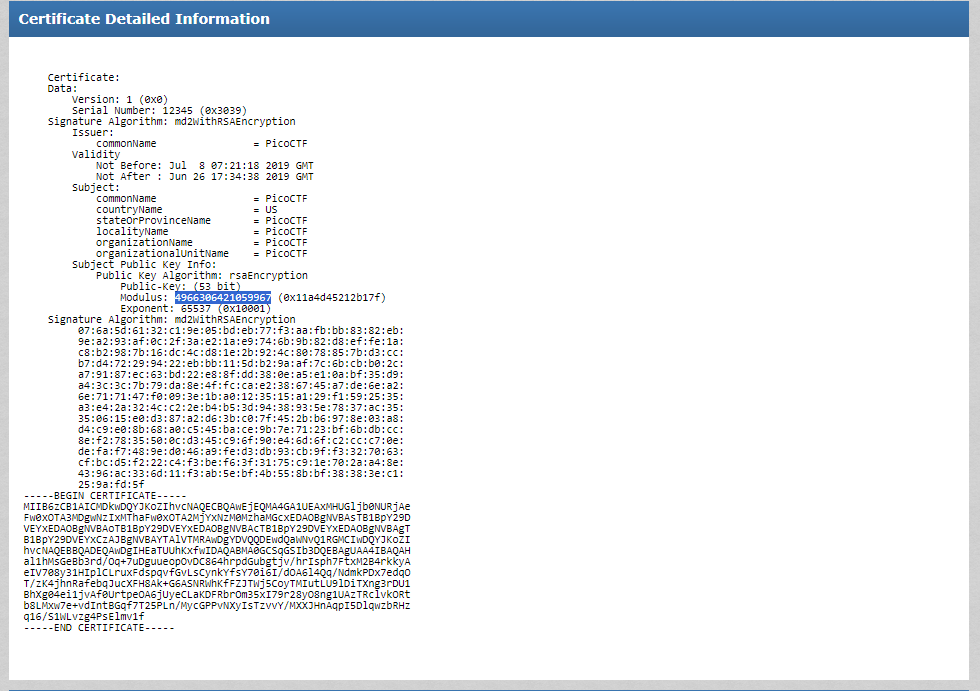Click the hex modulus (0x11a4d45212b17f)

point(332,297)
